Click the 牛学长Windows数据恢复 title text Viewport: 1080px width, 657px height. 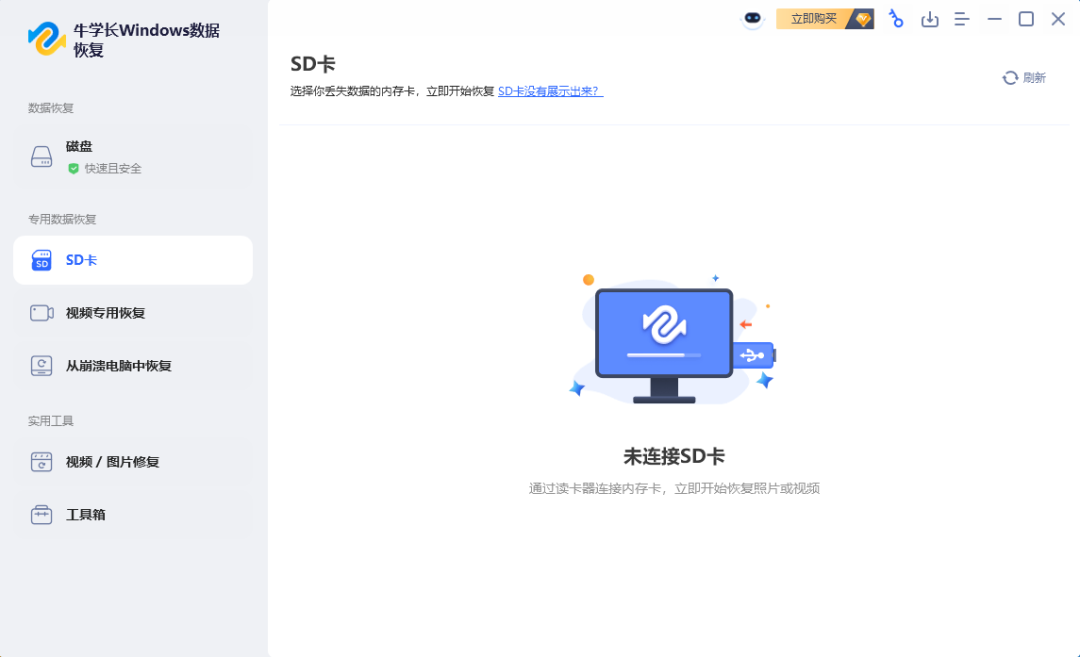click(x=147, y=40)
